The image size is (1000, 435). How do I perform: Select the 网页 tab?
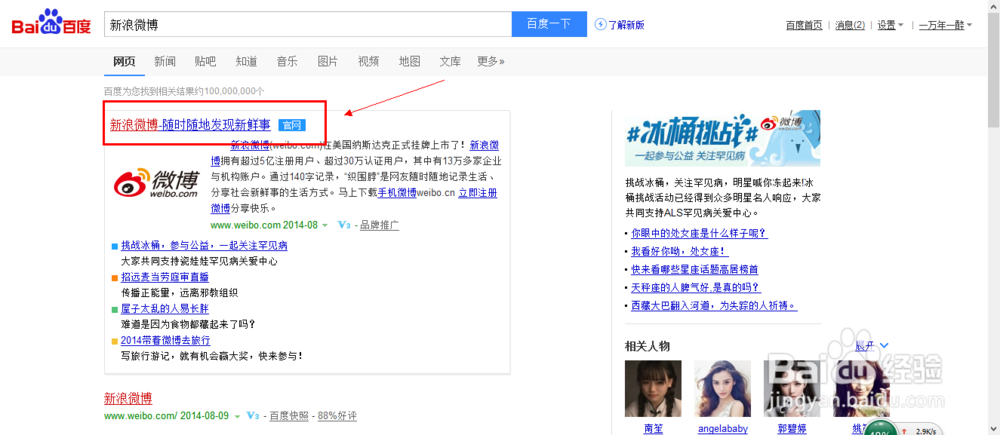pyautogui.click(x=124, y=62)
